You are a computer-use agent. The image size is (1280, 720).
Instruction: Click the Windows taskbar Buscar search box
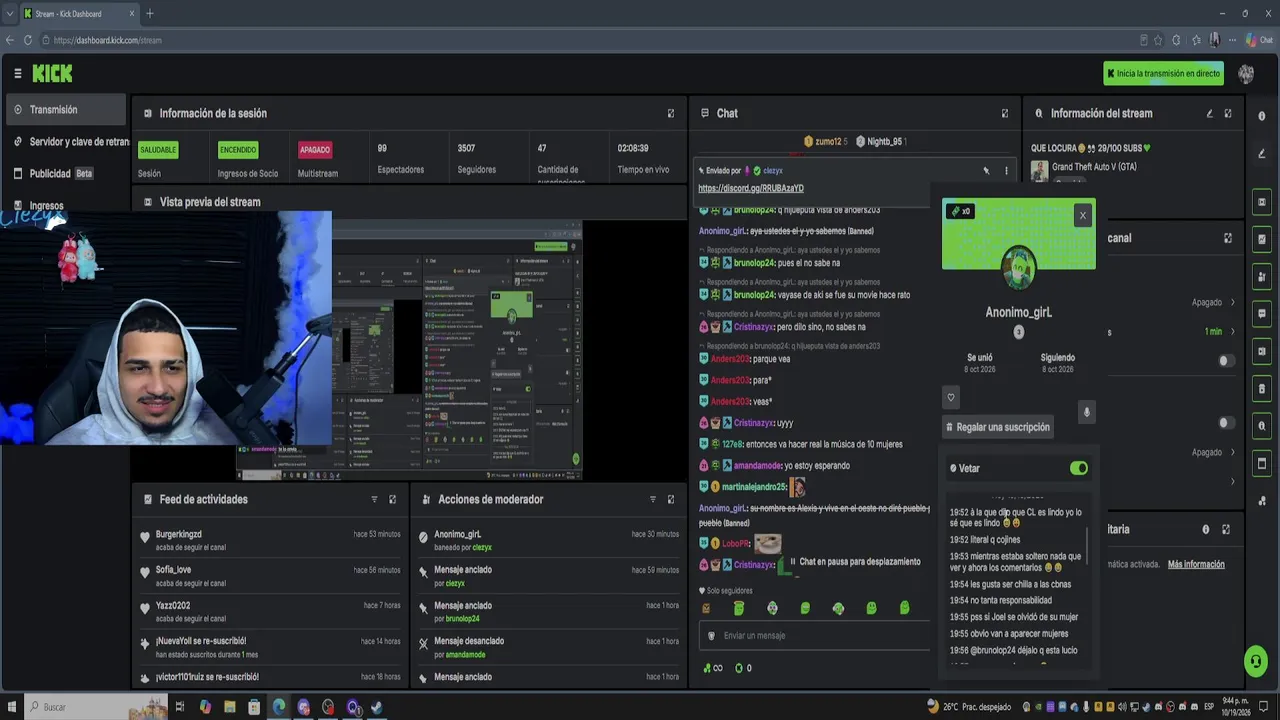tap(98, 707)
